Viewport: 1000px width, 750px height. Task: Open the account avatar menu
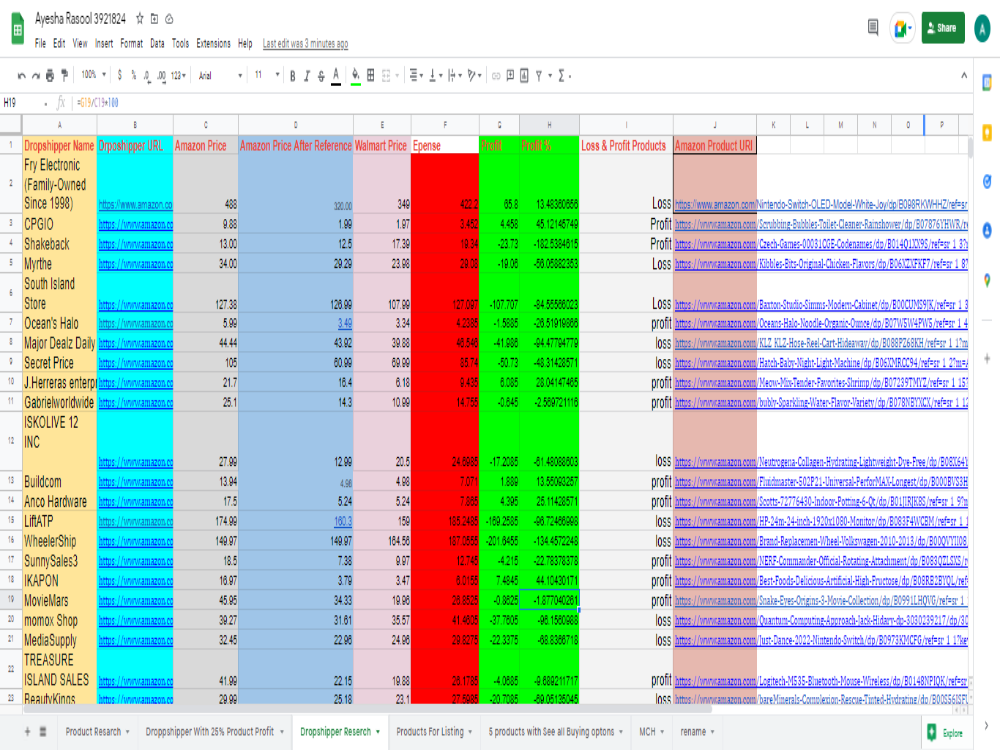(x=982, y=28)
